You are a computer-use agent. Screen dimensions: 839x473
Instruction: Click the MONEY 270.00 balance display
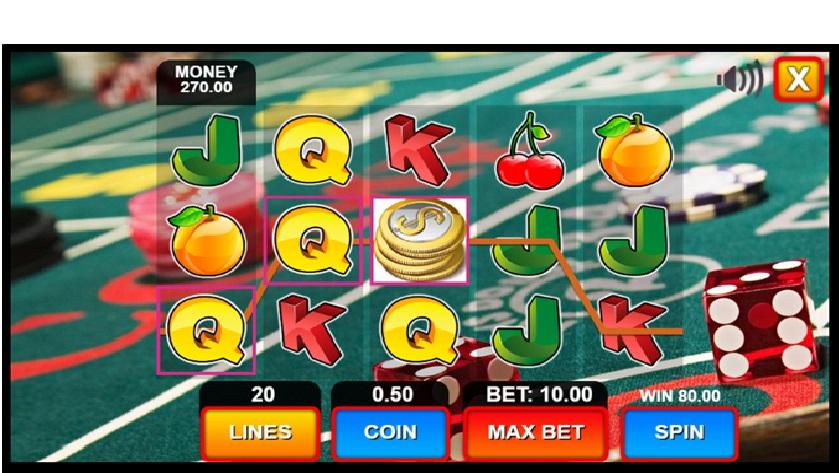click(206, 80)
